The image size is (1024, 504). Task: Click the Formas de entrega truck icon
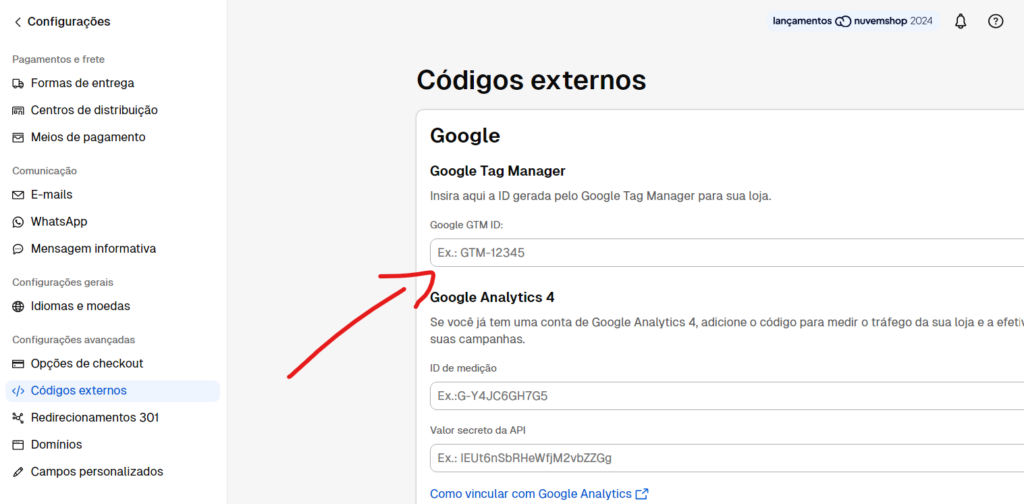click(18, 84)
